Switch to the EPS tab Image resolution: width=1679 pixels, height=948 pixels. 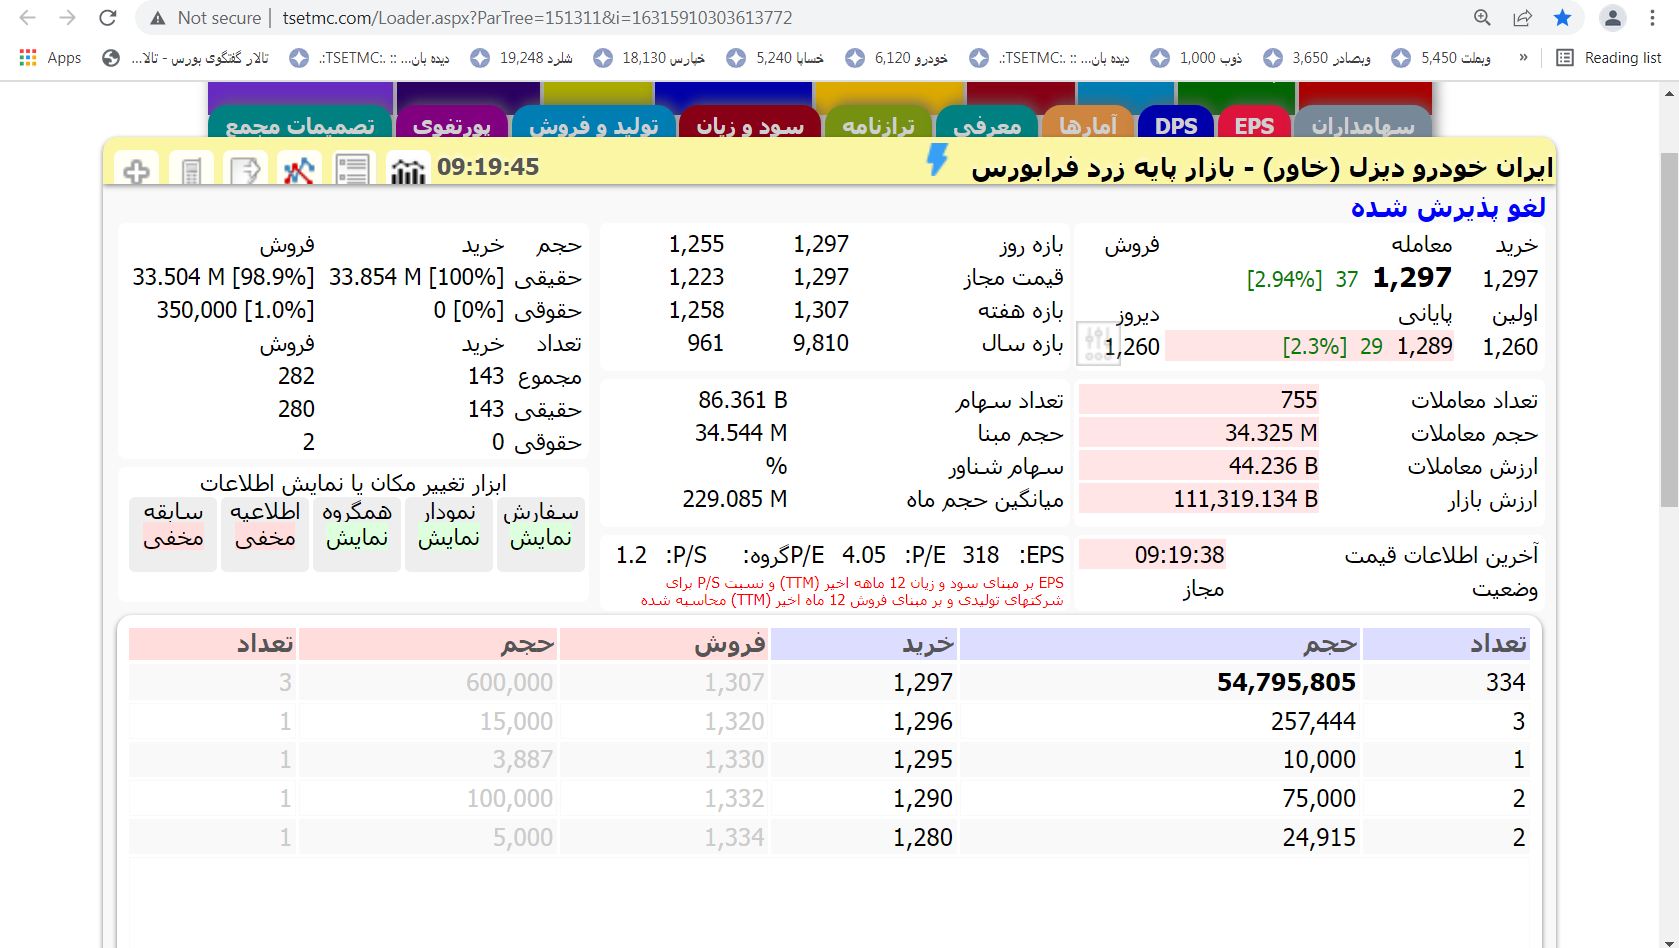tap(1254, 124)
